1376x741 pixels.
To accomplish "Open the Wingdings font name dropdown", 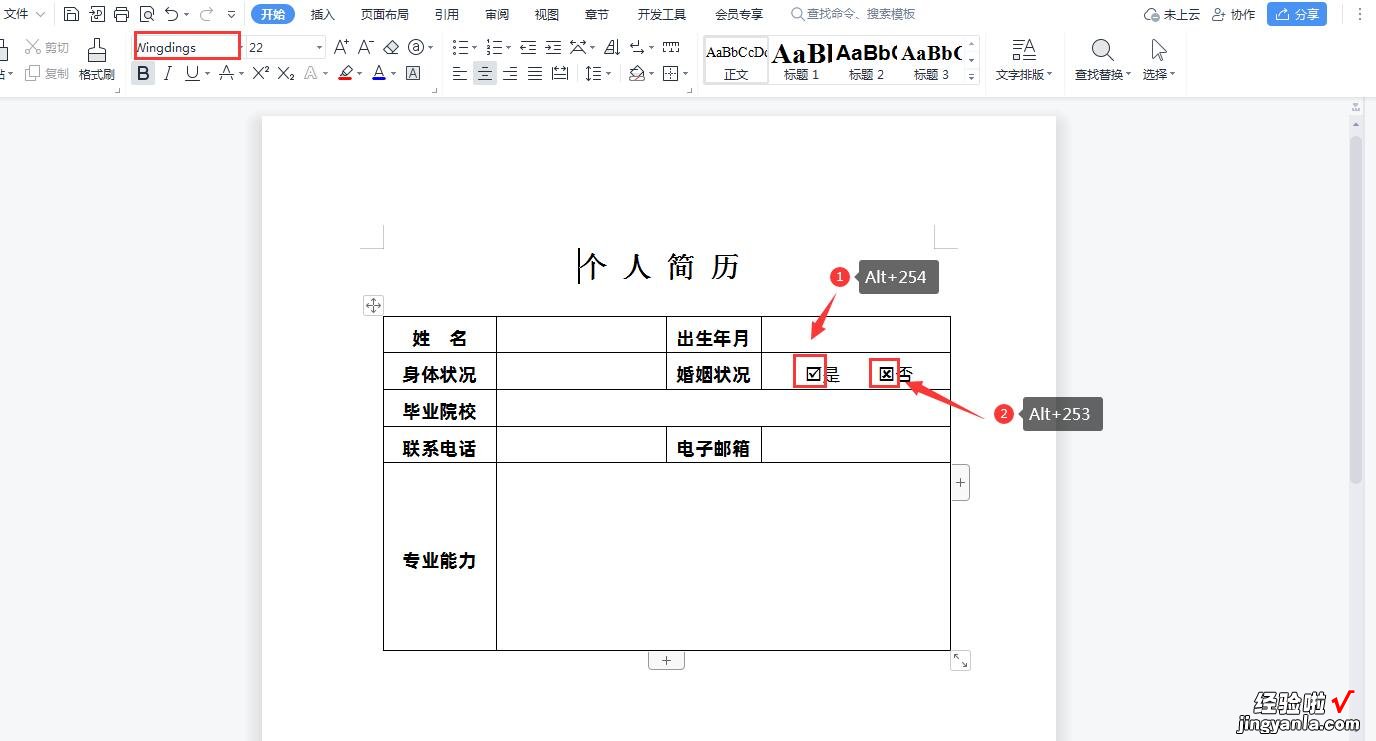I will (x=241, y=47).
